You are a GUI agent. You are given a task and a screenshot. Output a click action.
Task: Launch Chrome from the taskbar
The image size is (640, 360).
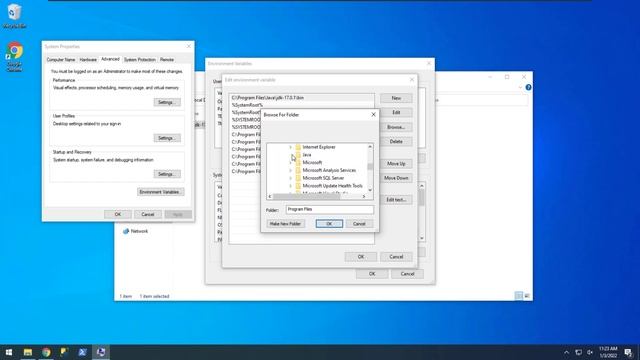pyautogui.click(x=46, y=352)
